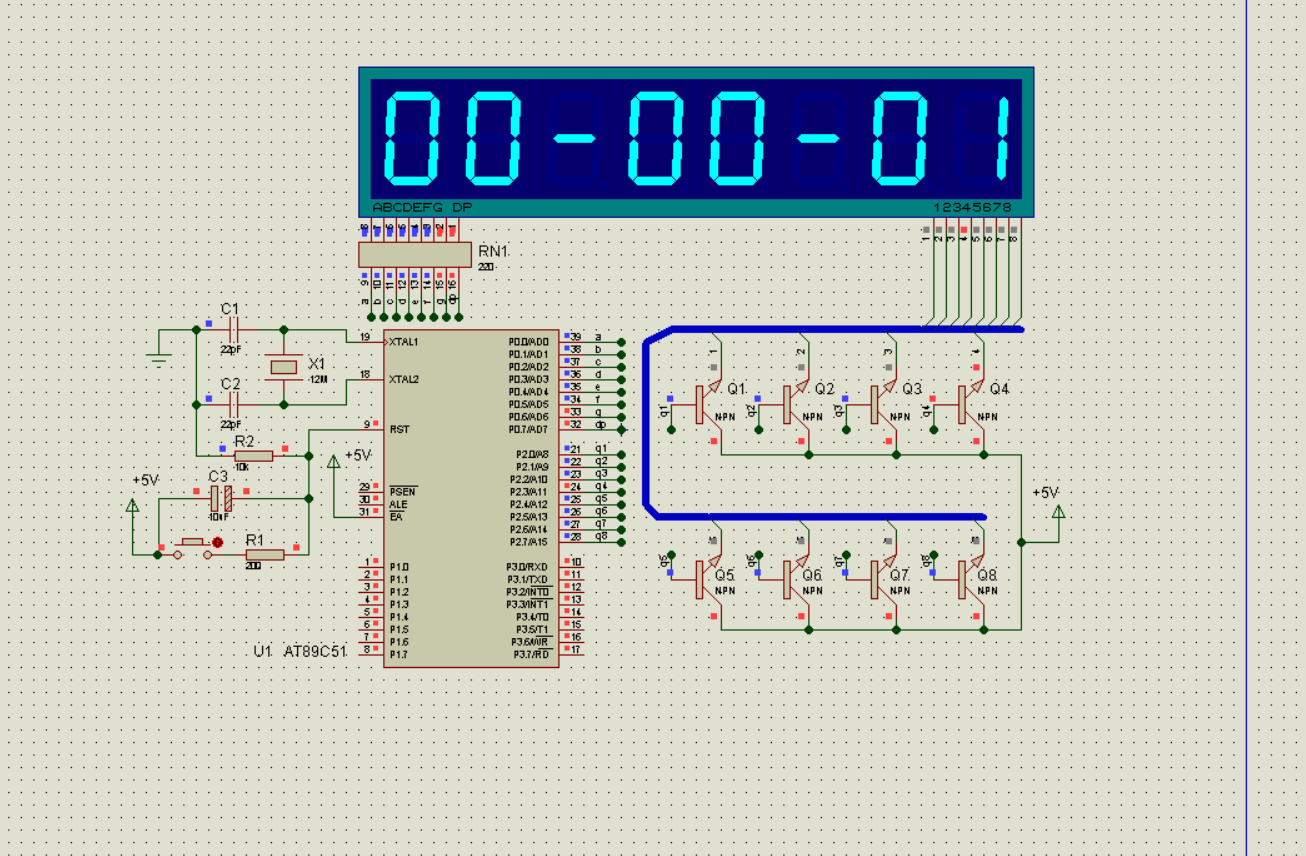
Task: Click the P2.7/A15 pin label
Action: pos(530,541)
